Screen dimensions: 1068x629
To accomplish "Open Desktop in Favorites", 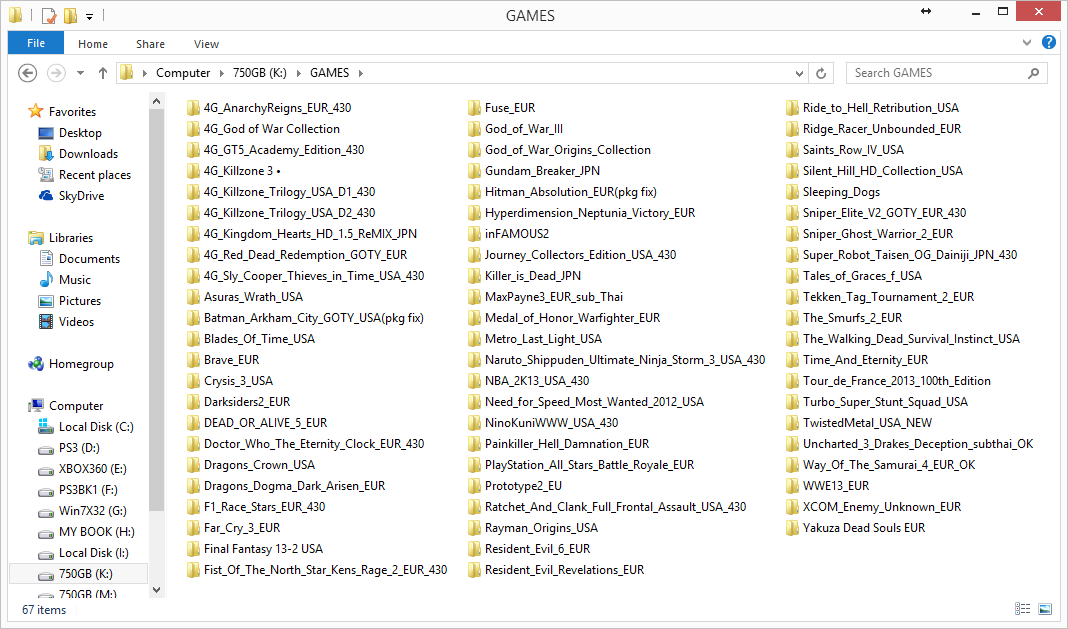I will point(80,133).
